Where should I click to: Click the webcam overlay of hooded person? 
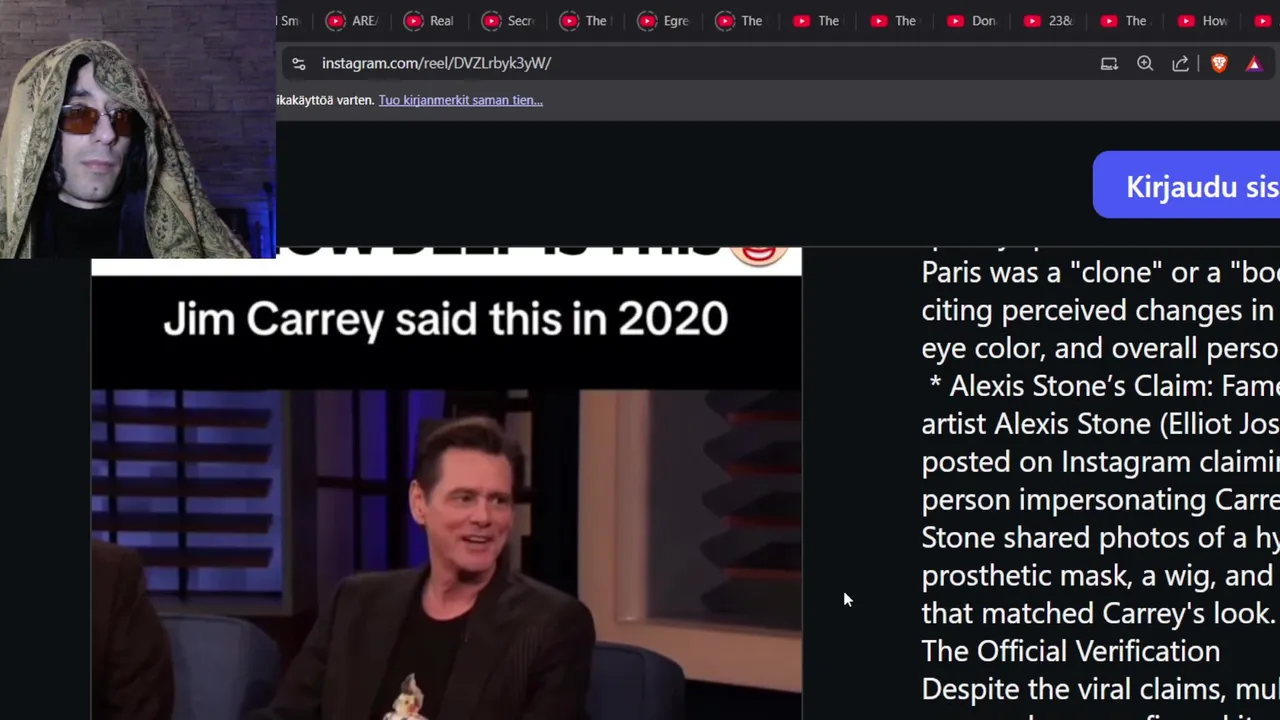(138, 129)
